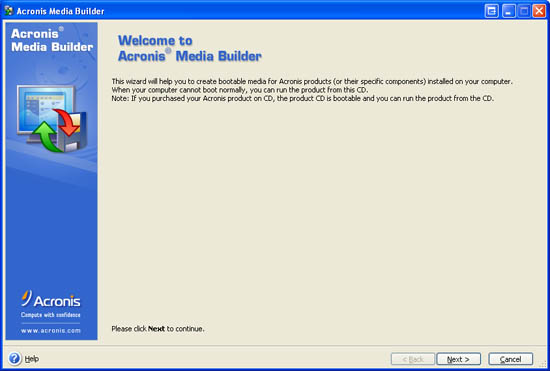This screenshot has height=371, width=550.
Task: Click the blue question mark Help icon
Action: coord(15,358)
